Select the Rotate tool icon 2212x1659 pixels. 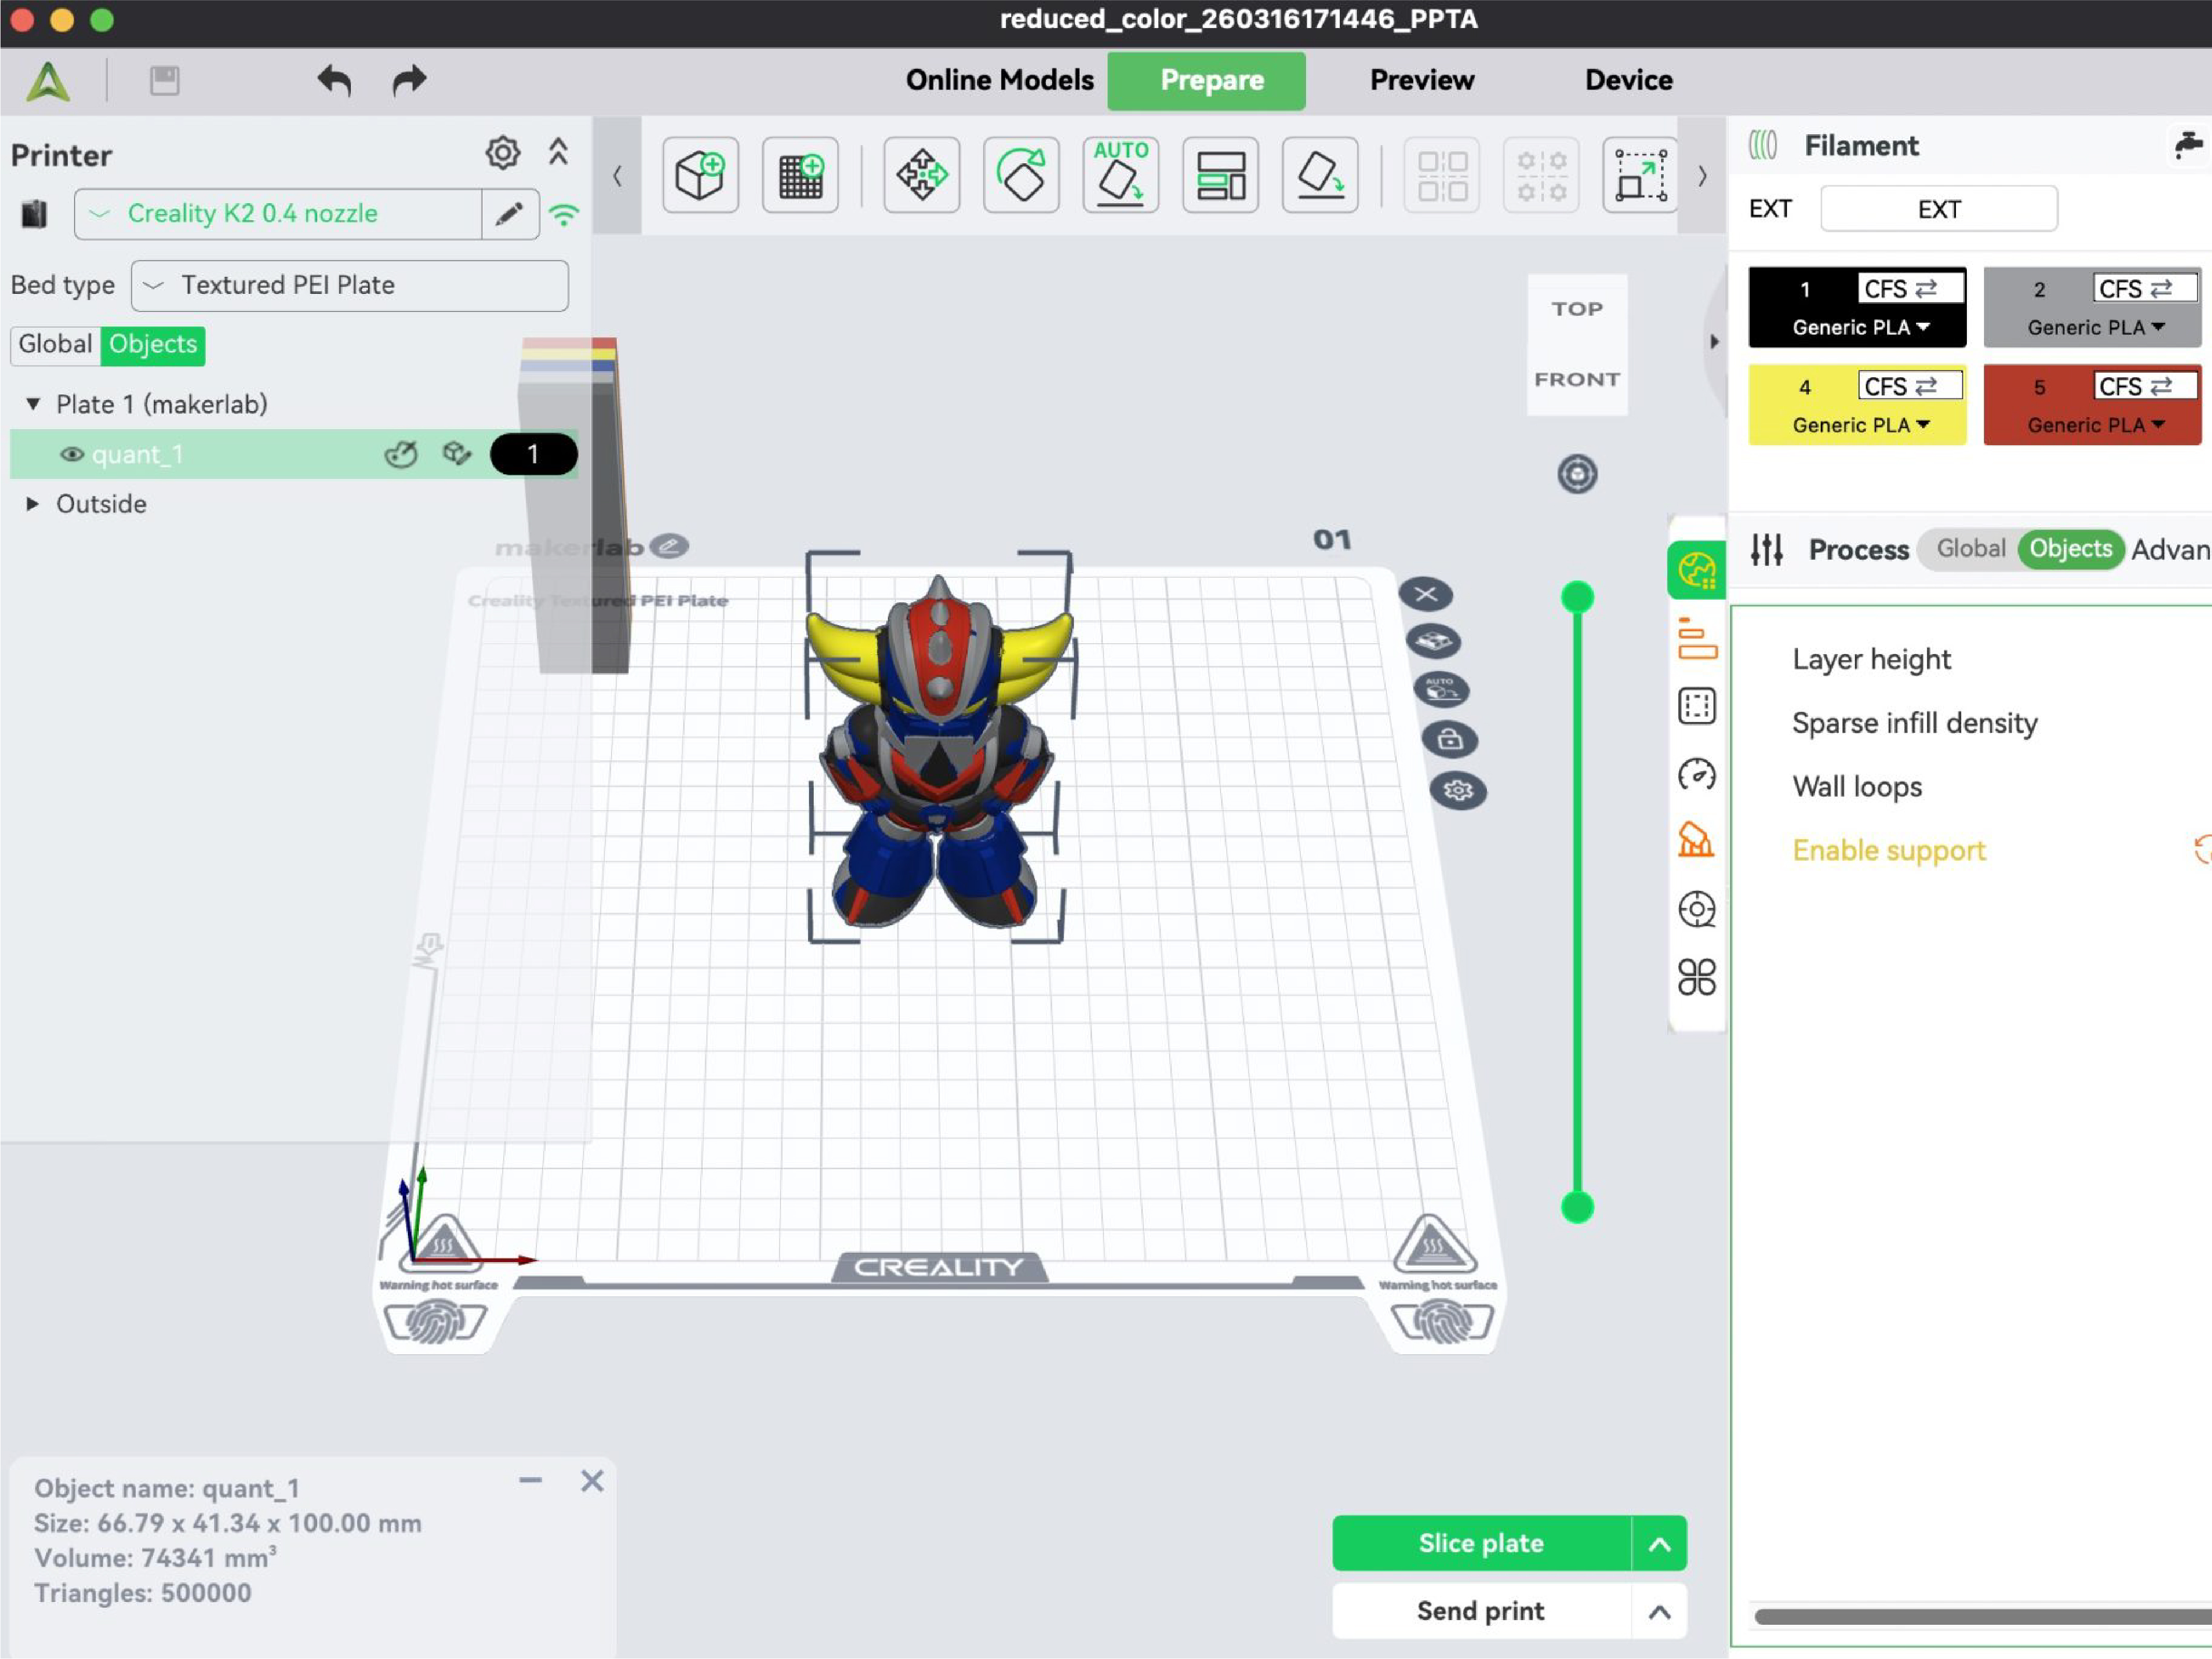[1021, 176]
